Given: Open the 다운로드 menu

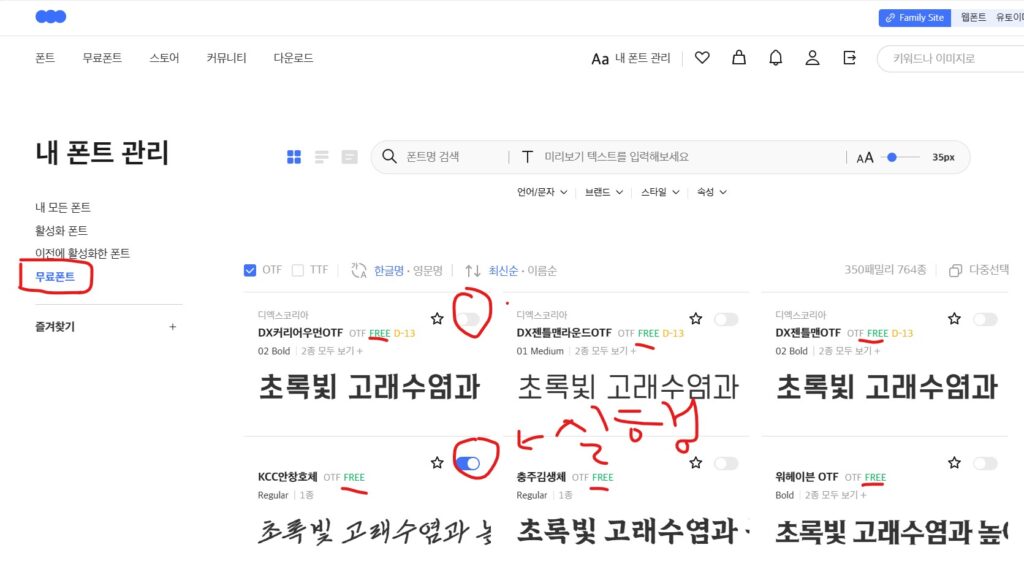Looking at the screenshot, I should pos(293,58).
